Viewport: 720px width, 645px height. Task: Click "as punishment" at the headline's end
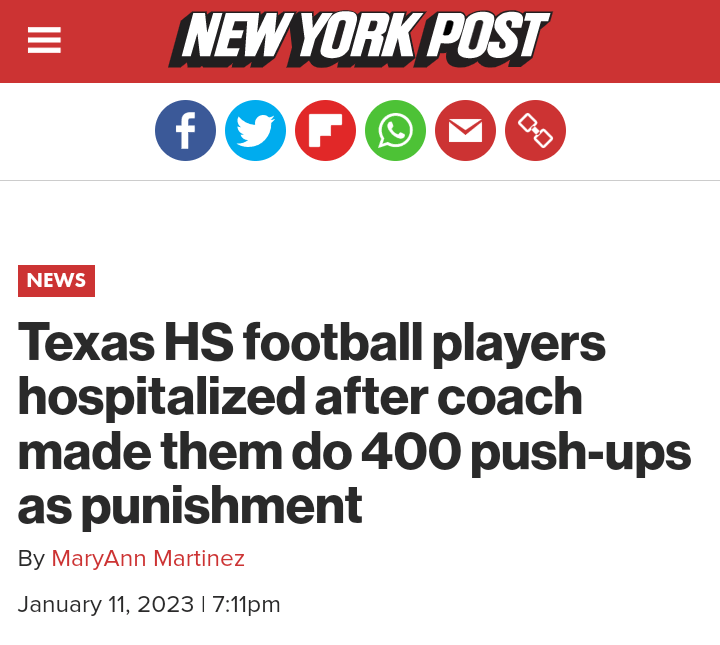(x=190, y=506)
